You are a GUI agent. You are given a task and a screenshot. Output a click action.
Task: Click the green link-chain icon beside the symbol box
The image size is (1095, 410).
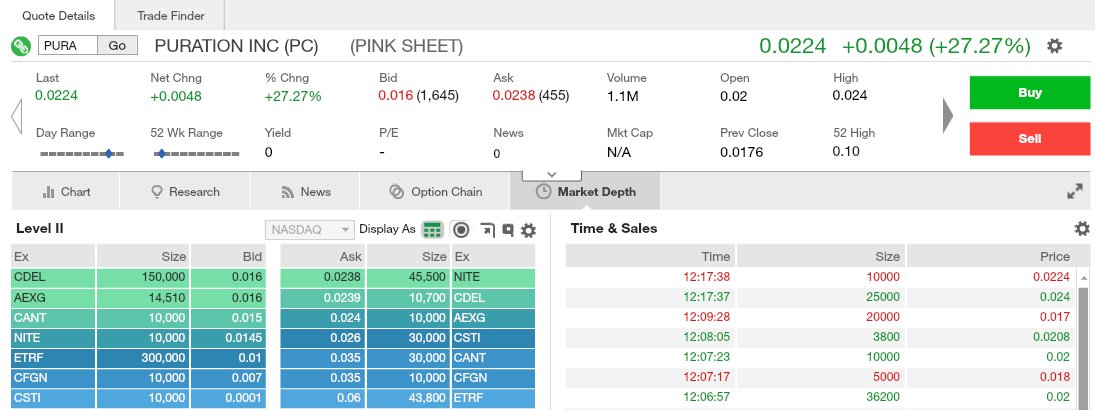(21, 47)
